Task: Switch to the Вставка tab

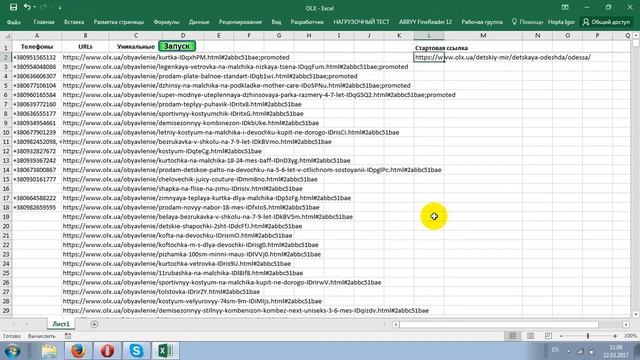Action: pyautogui.click(x=74, y=22)
